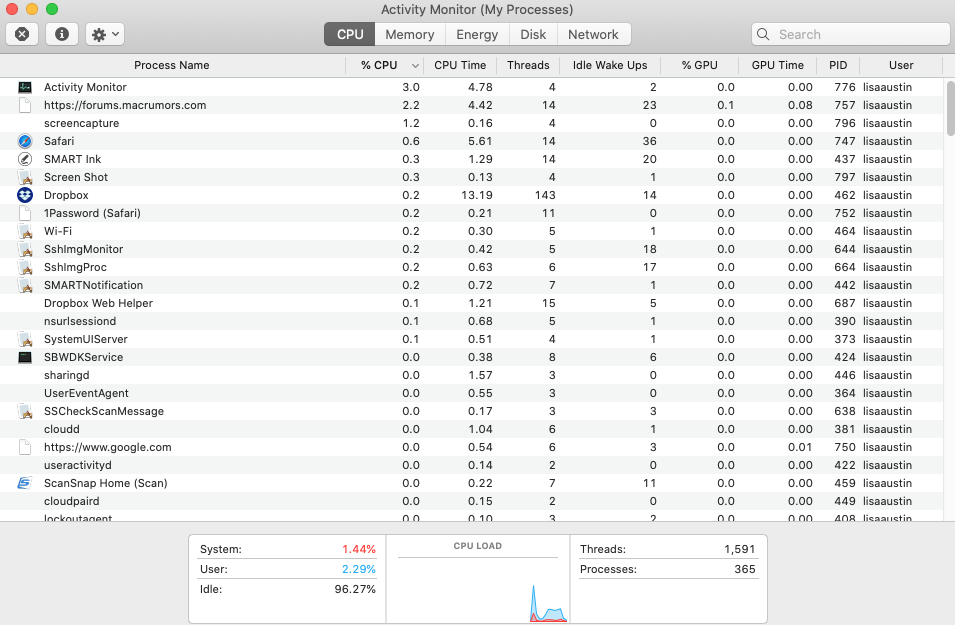955x625 pixels.
Task: Click the SshImgMonitor process icon
Action: pos(25,249)
